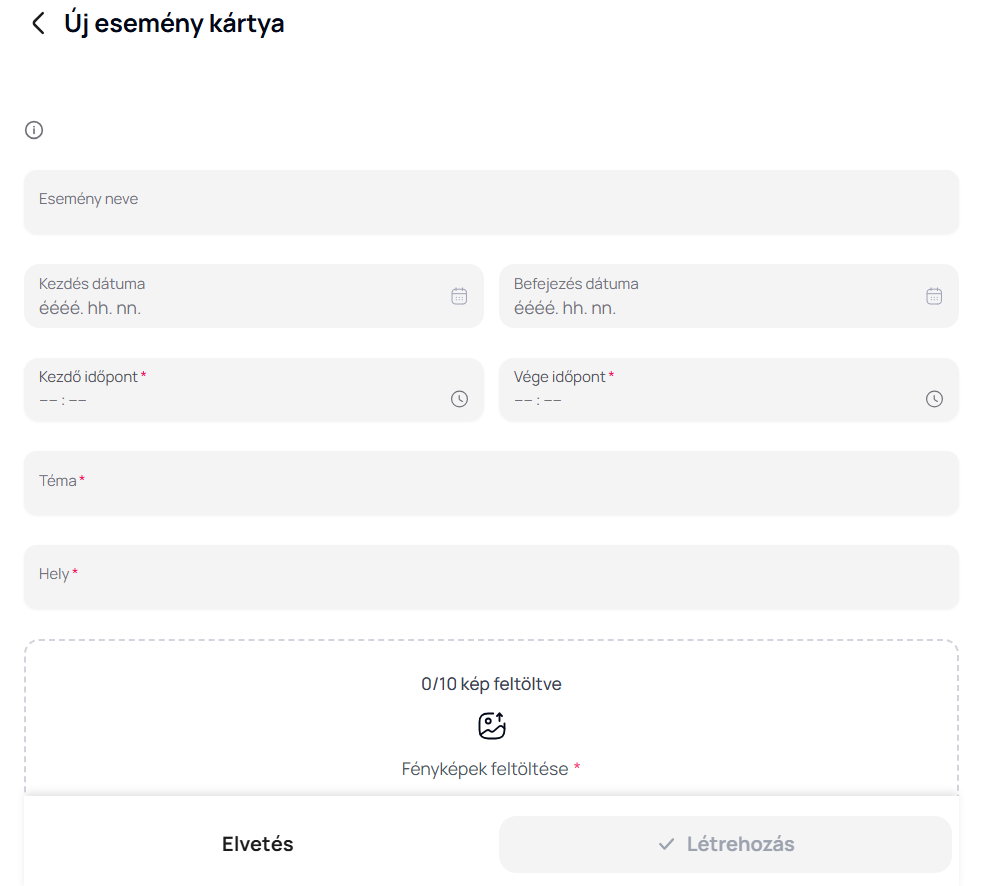Select the minutes segment in Vége időpont
The height and width of the screenshot is (886, 983).
pos(553,401)
